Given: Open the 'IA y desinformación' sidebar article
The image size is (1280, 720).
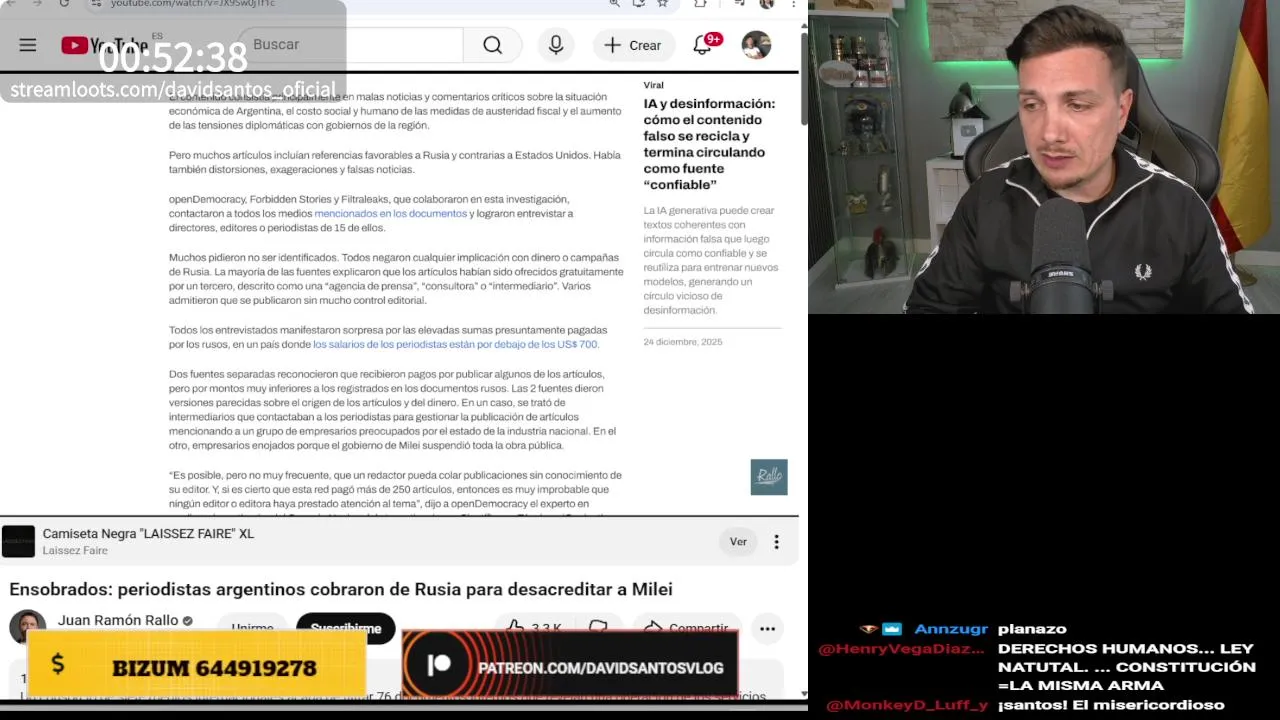Looking at the screenshot, I should [709, 144].
